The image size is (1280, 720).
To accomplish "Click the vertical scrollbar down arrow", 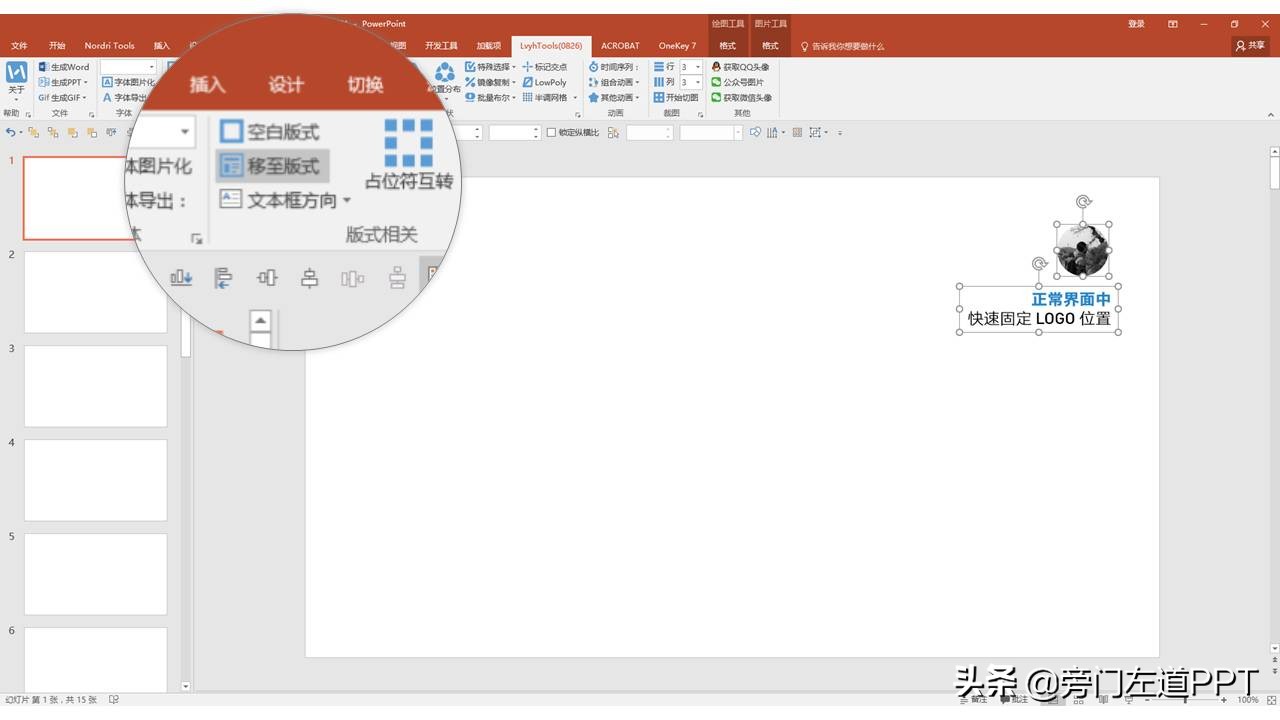I will pyautogui.click(x=1274, y=648).
